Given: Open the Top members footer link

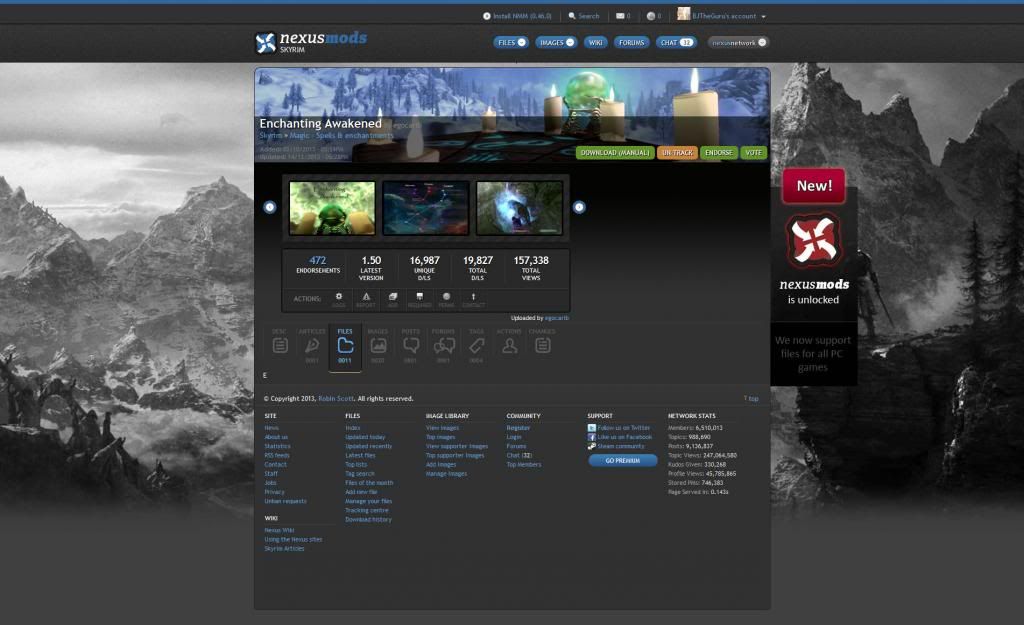Looking at the screenshot, I should click(524, 464).
